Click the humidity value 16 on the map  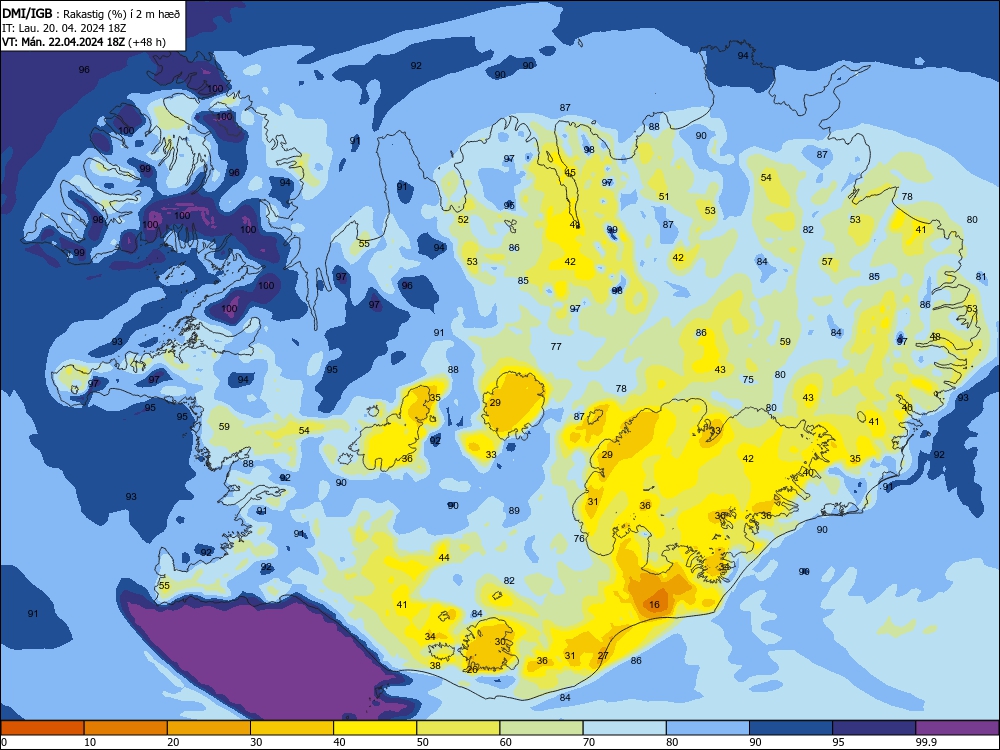click(654, 605)
